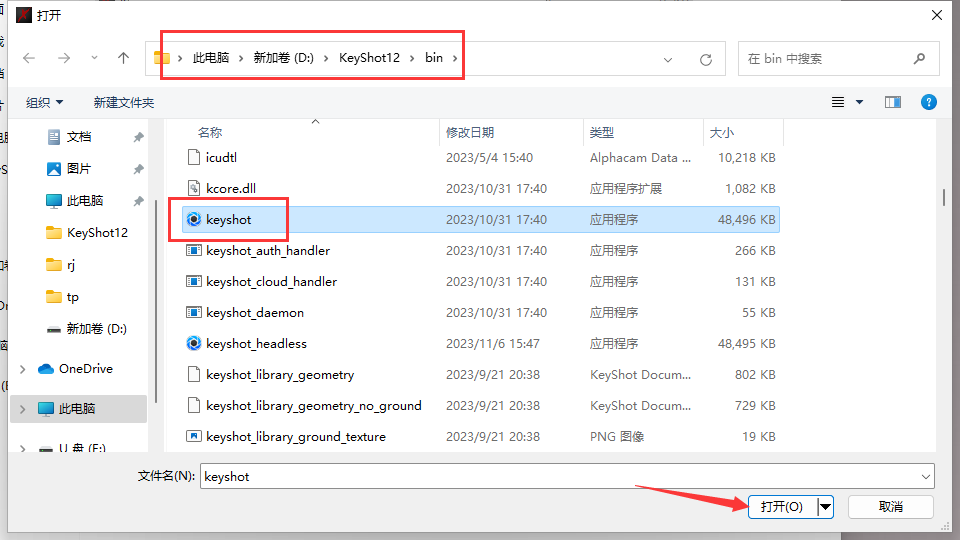Change view layout icon
Screen dimensions: 960x540
tap(838, 102)
